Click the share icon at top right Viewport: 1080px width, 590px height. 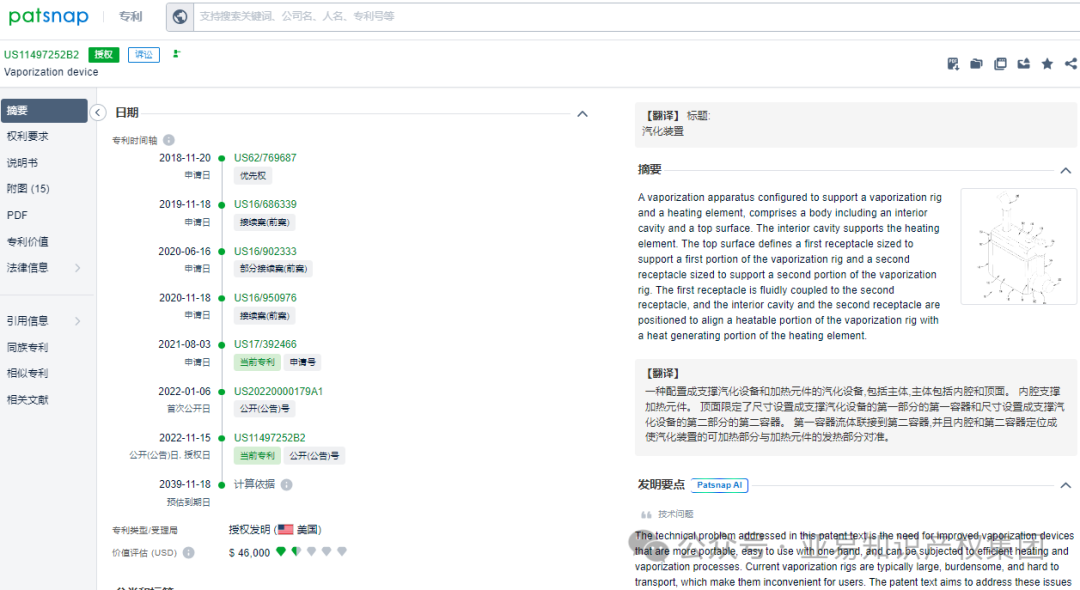1070,63
